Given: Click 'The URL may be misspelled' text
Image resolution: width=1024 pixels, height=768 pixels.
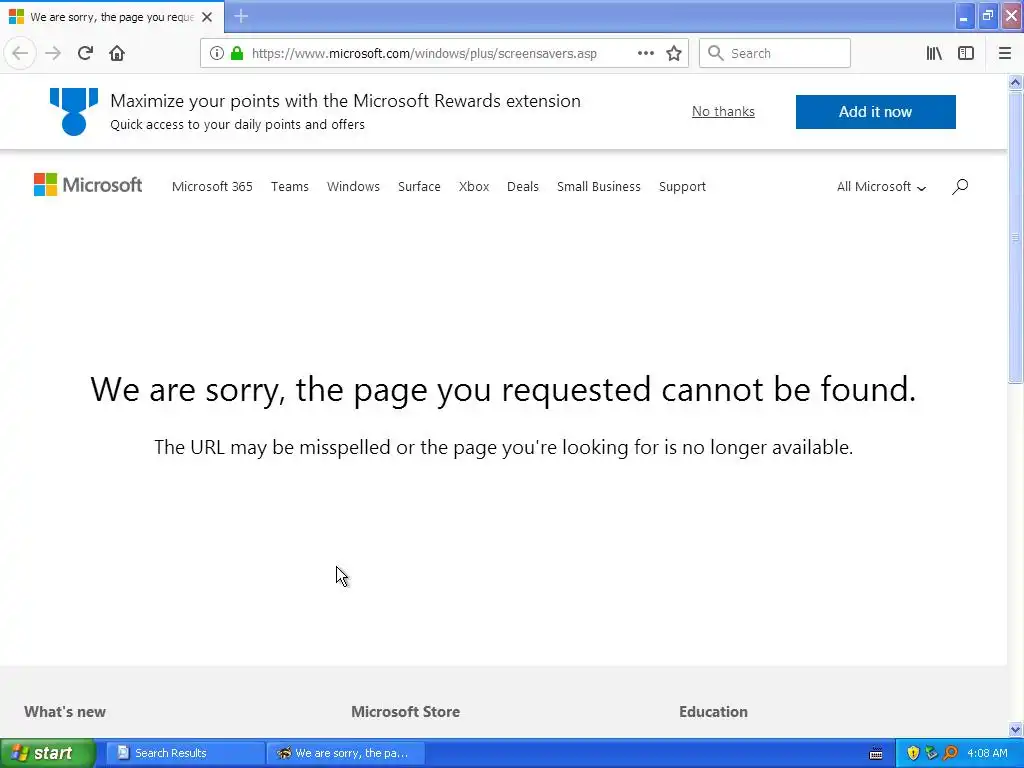Looking at the screenshot, I should (x=504, y=447).
